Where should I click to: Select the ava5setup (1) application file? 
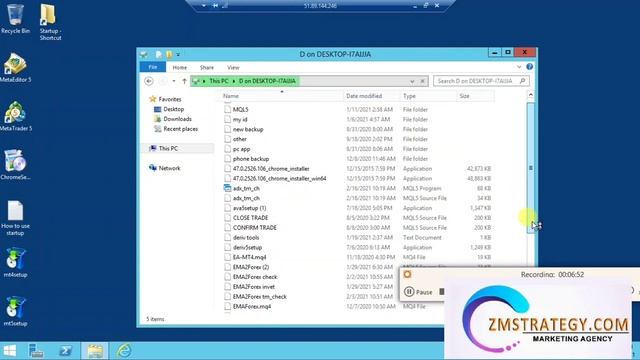249,208
